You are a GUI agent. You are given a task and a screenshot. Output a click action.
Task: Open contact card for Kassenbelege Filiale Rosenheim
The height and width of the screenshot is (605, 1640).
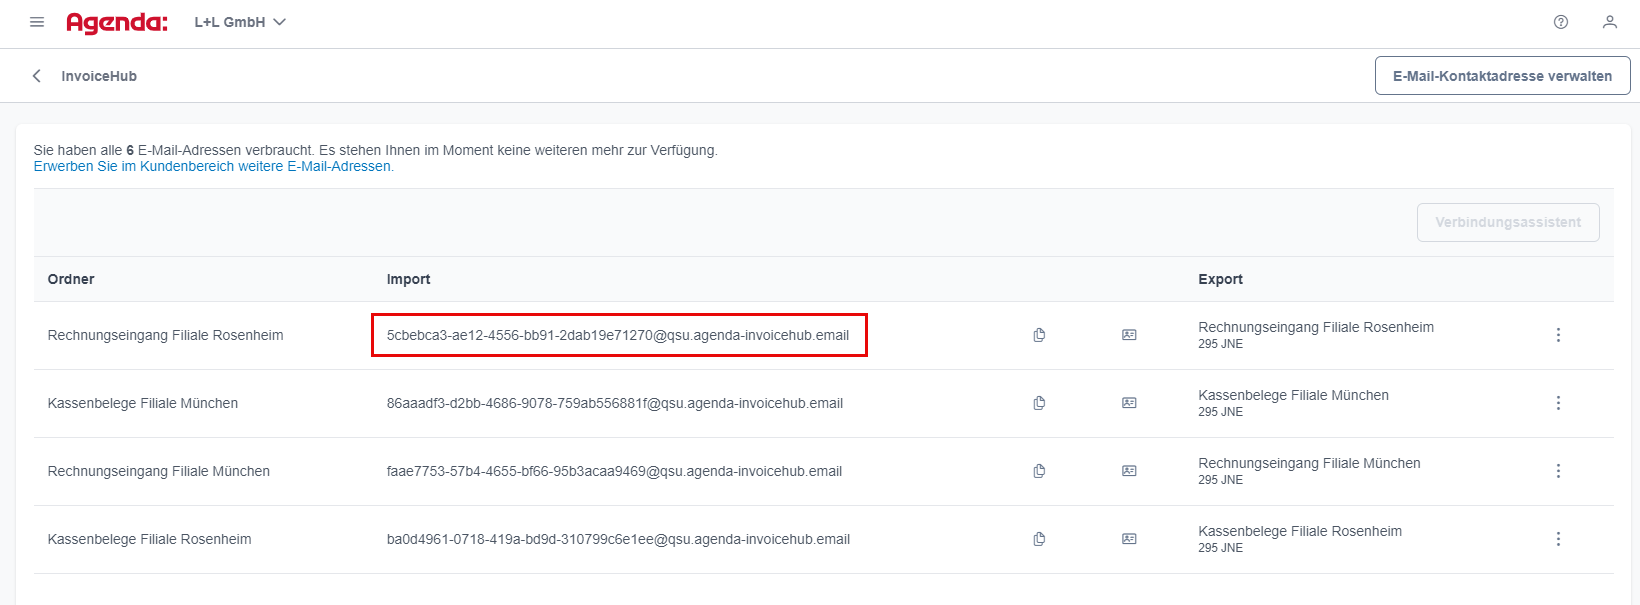[1129, 539]
